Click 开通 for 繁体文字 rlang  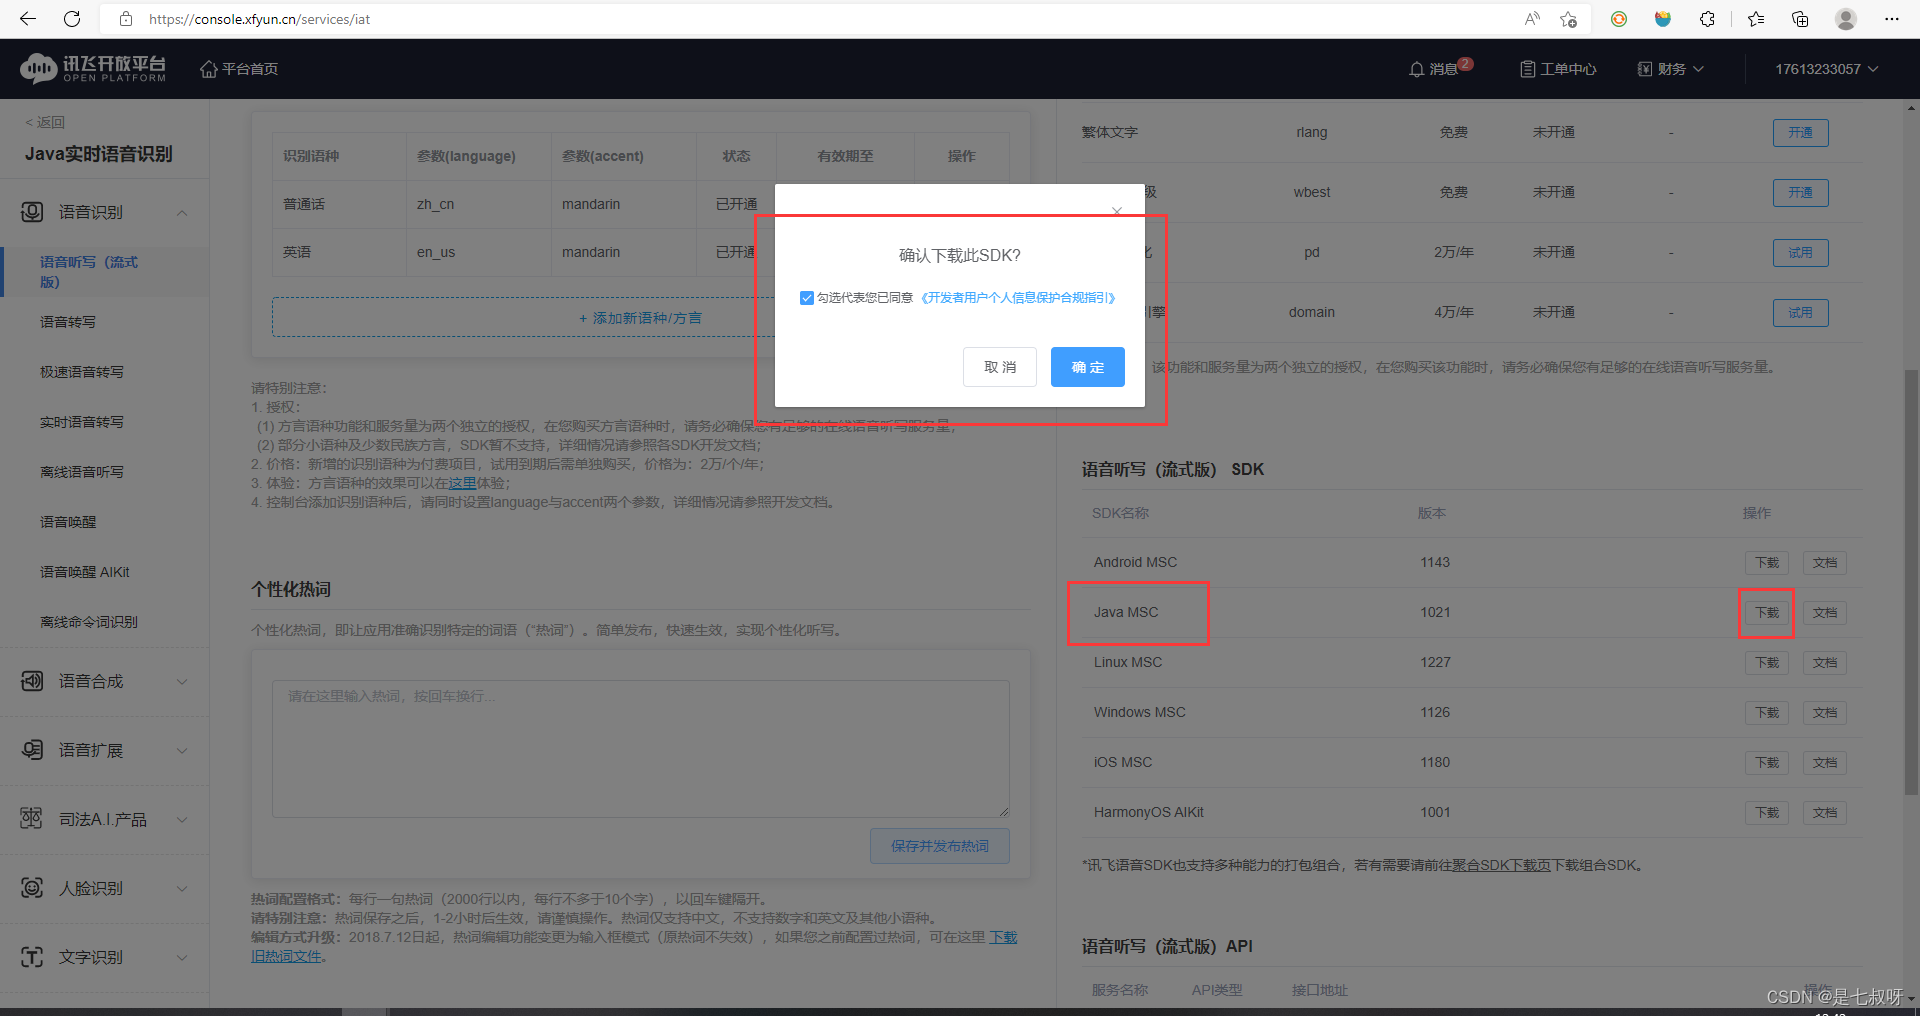1801,133
